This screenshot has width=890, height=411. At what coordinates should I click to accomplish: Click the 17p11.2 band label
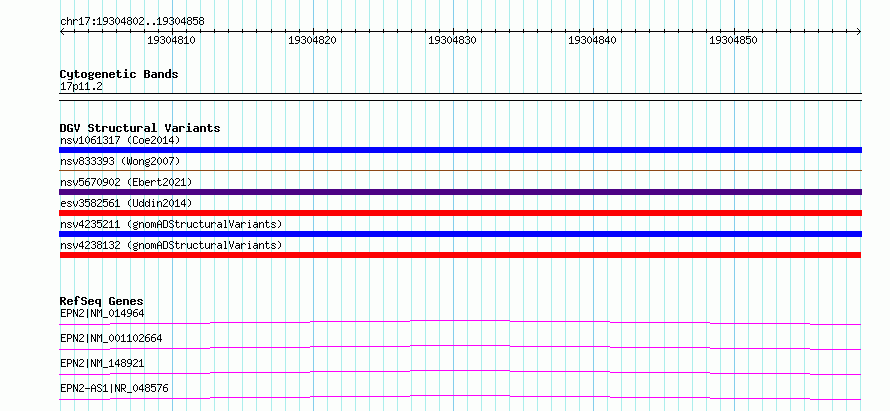click(81, 87)
